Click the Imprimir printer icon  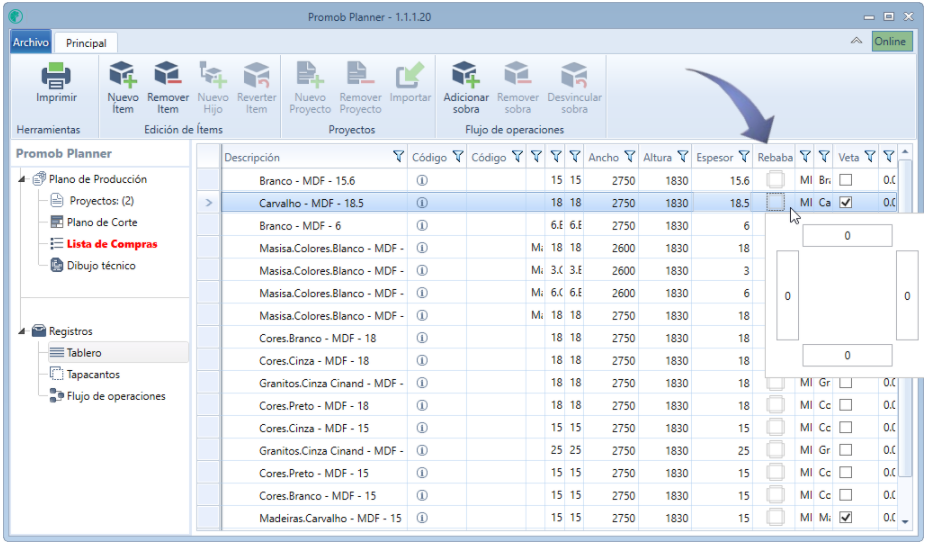click(x=56, y=76)
